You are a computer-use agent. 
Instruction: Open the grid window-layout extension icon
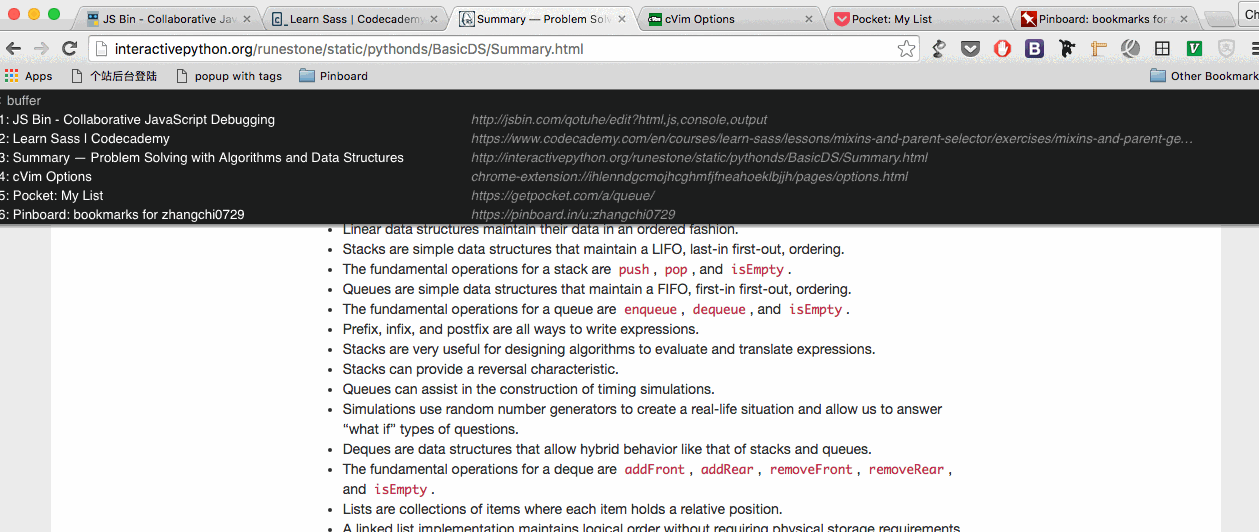1162,49
